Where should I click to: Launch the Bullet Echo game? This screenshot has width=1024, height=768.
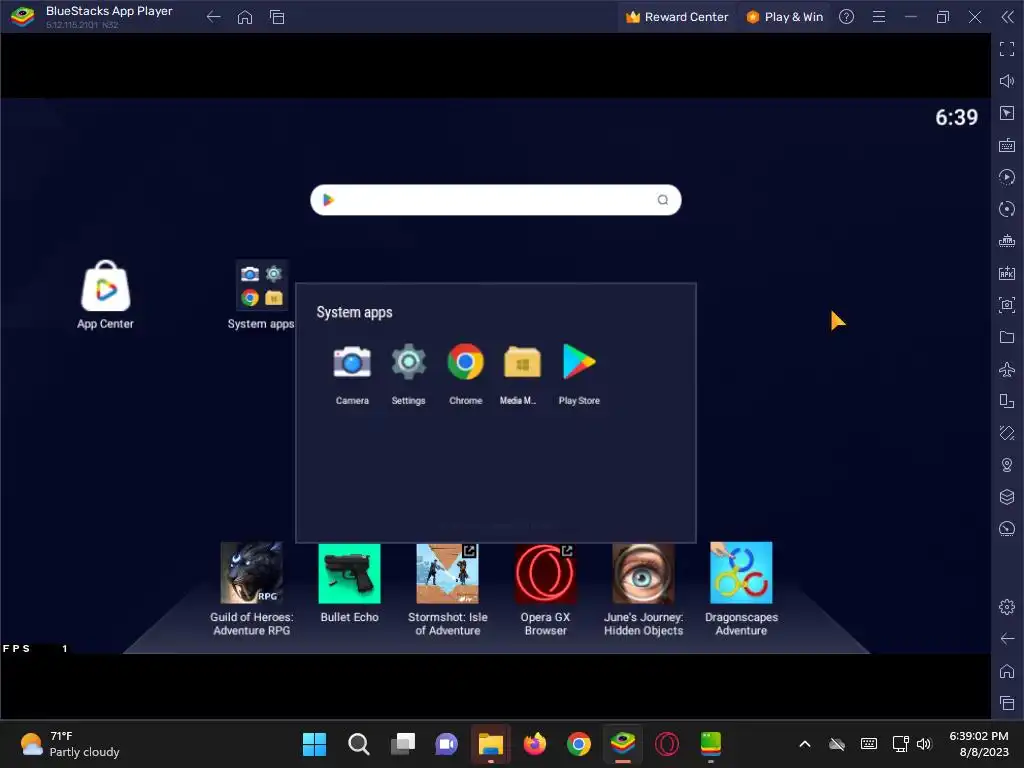[x=349, y=573]
